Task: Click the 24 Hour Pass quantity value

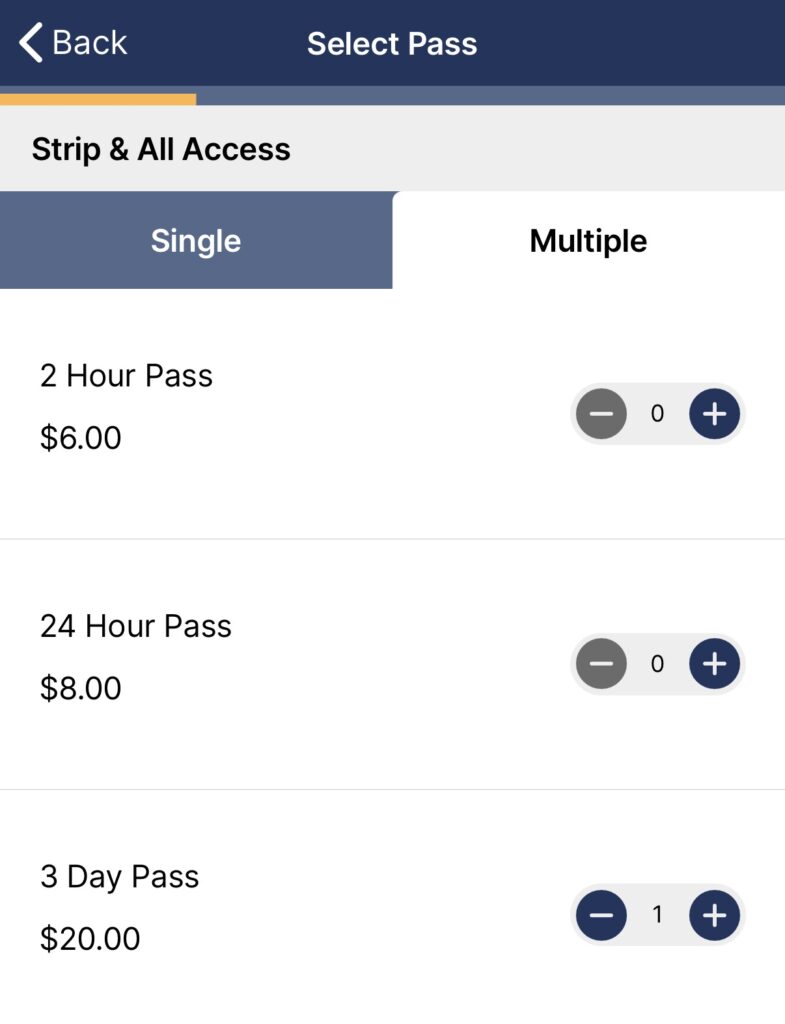Action: point(657,663)
